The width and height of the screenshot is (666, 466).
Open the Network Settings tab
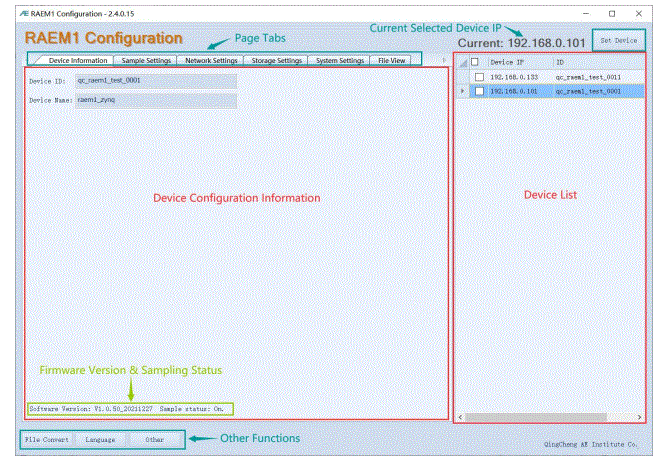point(211,60)
